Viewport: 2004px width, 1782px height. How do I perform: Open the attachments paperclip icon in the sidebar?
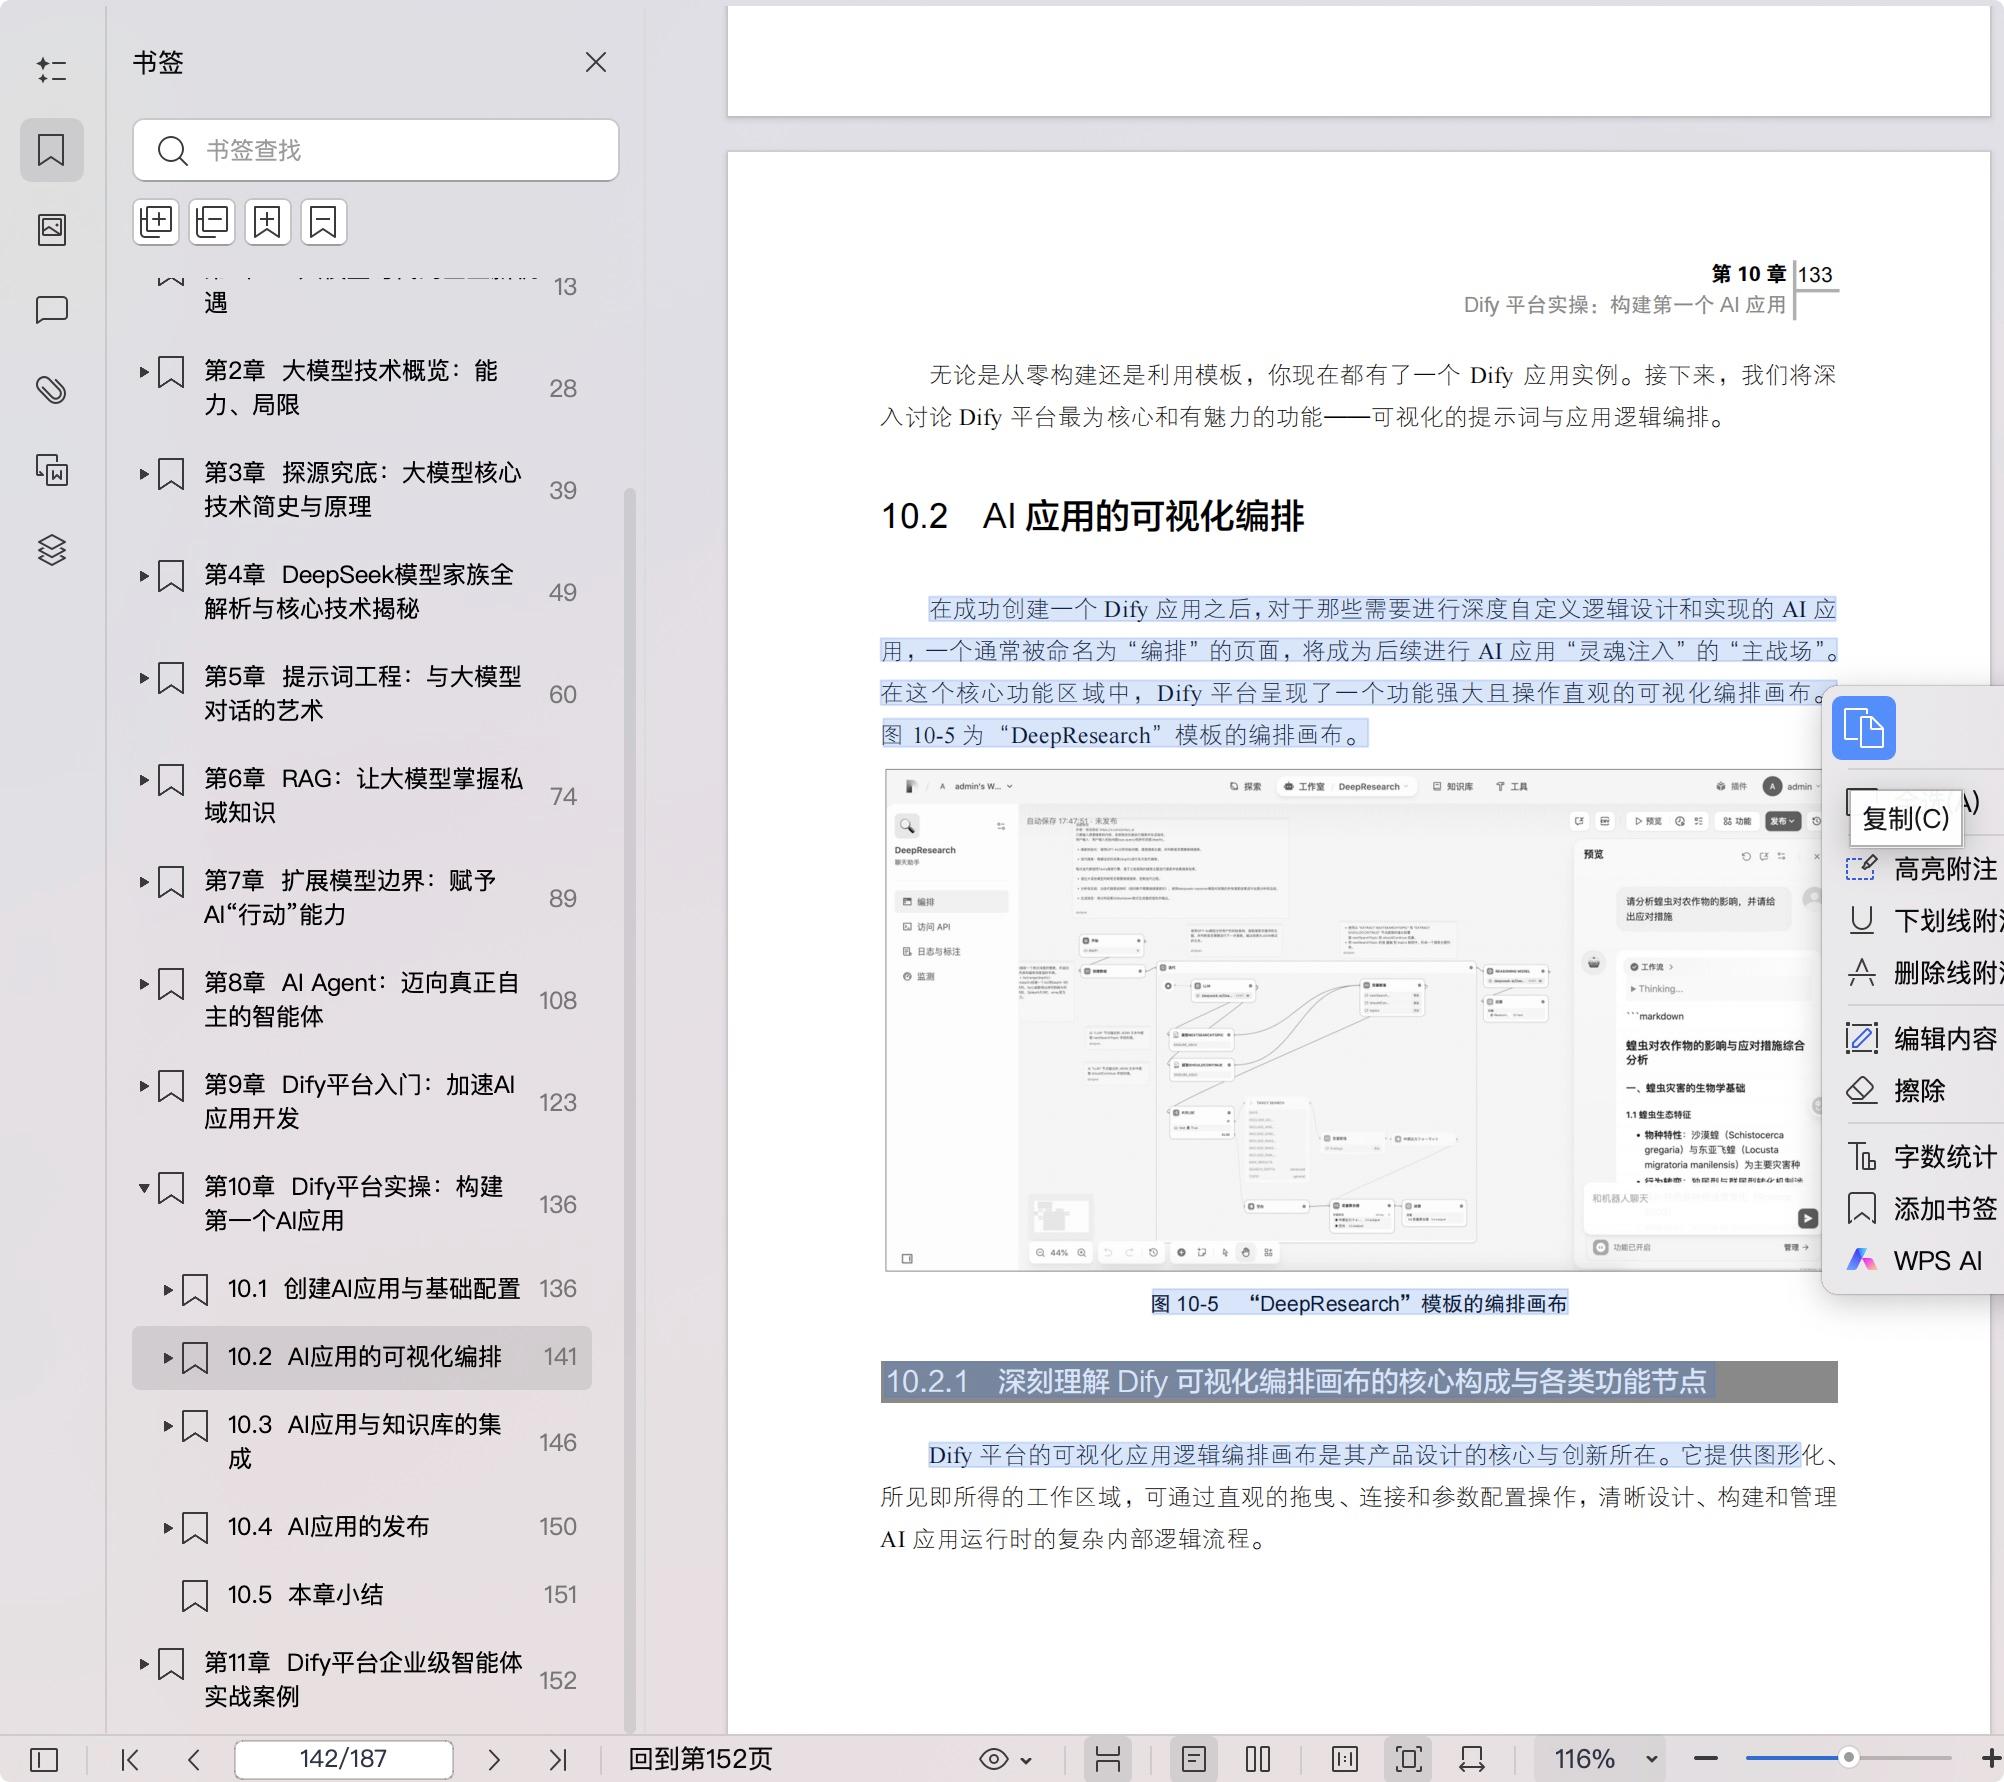pos(51,390)
